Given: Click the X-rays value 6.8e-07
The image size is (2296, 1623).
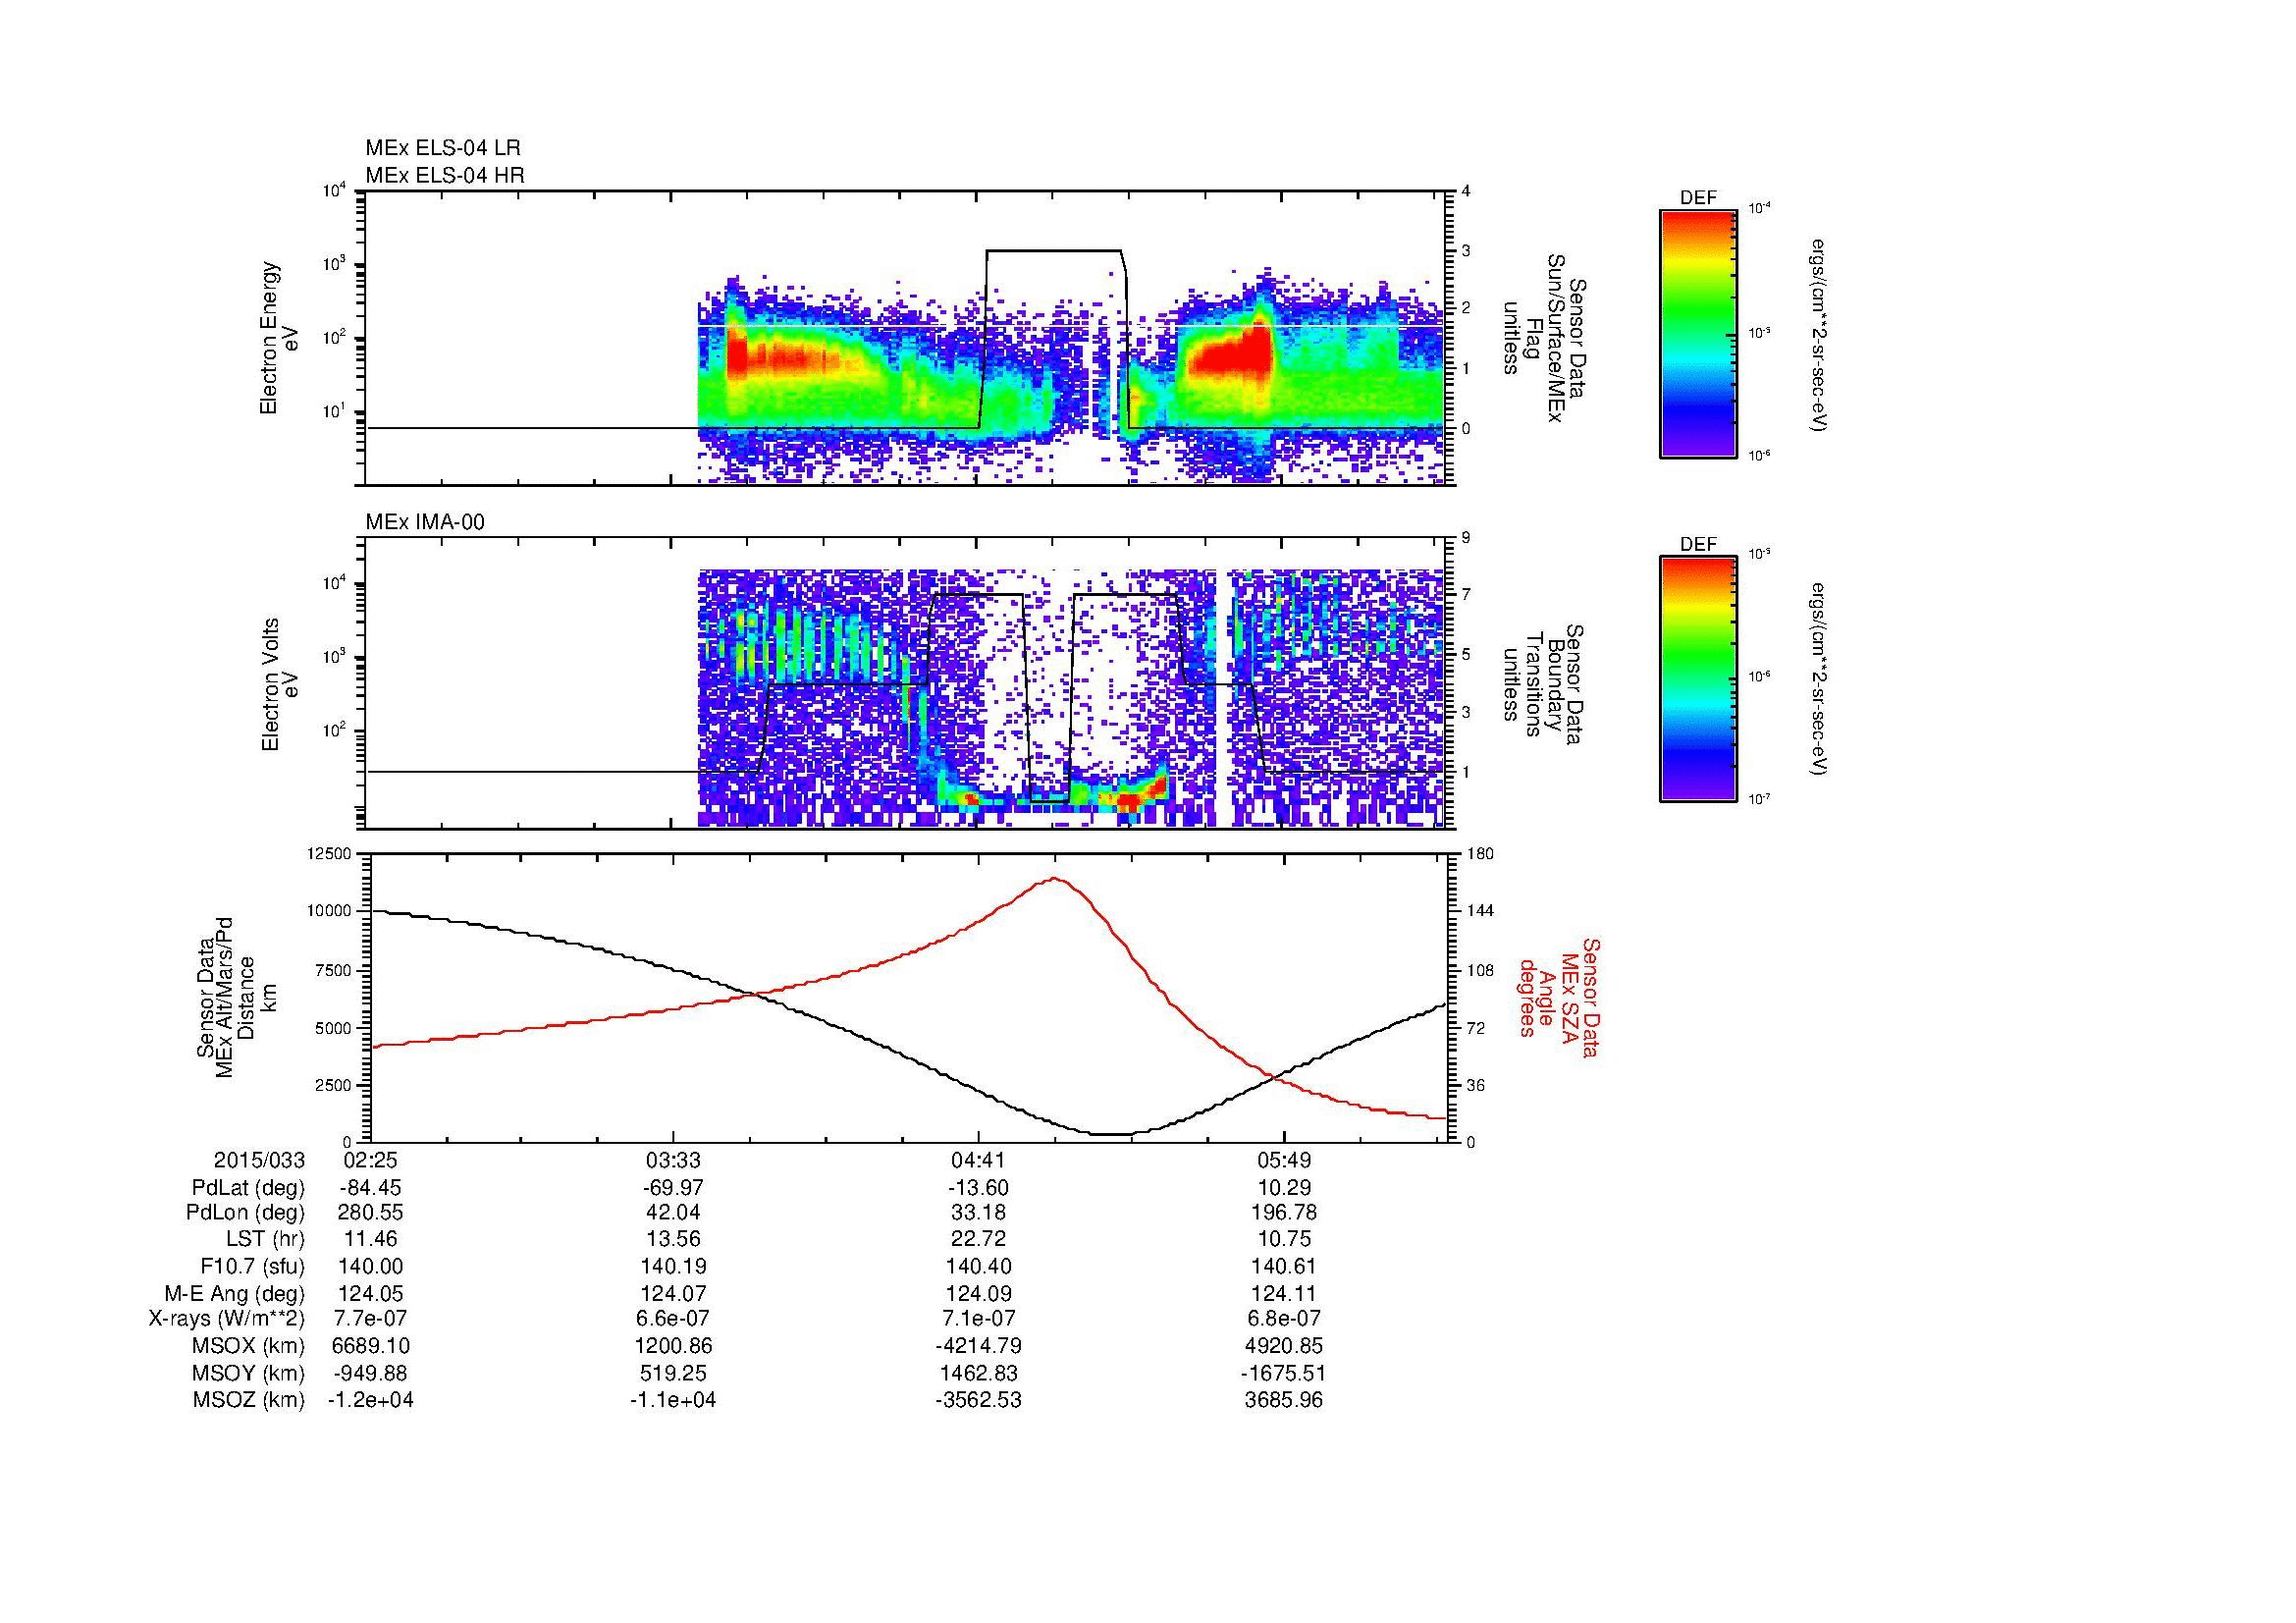Looking at the screenshot, I should tap(1283, 1319).
